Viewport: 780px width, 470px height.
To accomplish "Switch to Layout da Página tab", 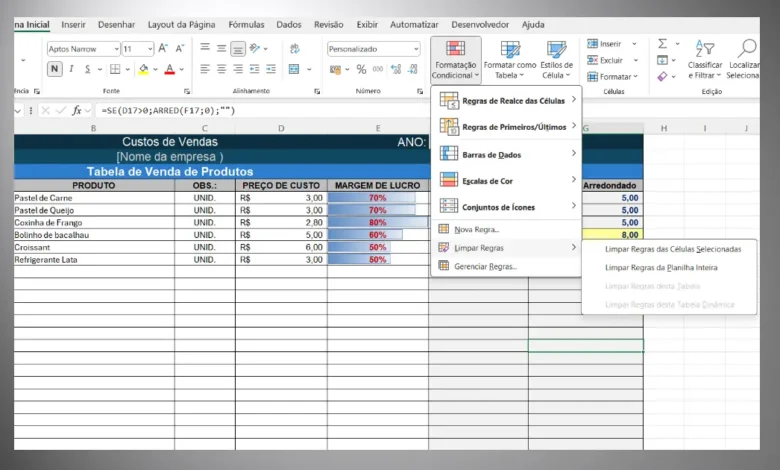I will 181,24.
